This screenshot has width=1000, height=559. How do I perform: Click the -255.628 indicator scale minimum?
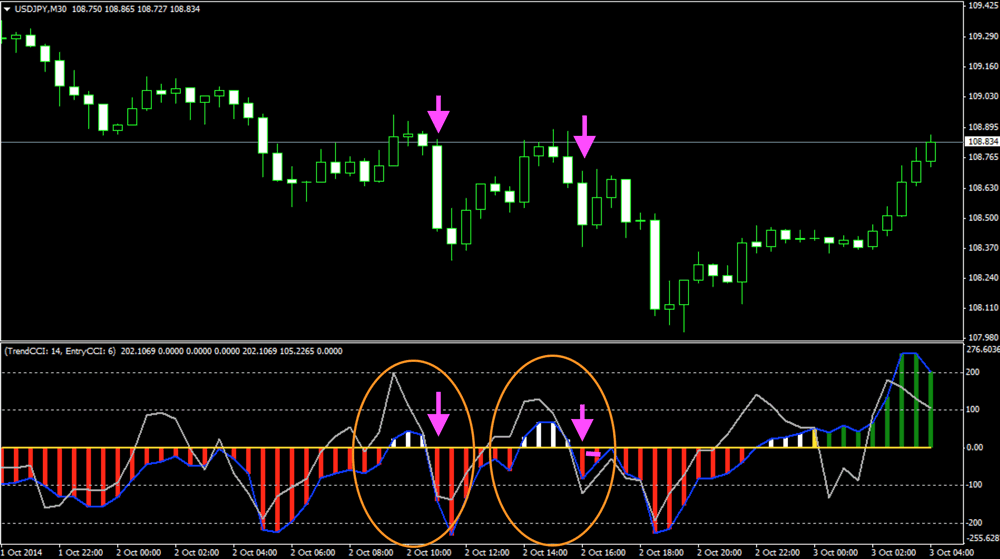pos(982,539)
